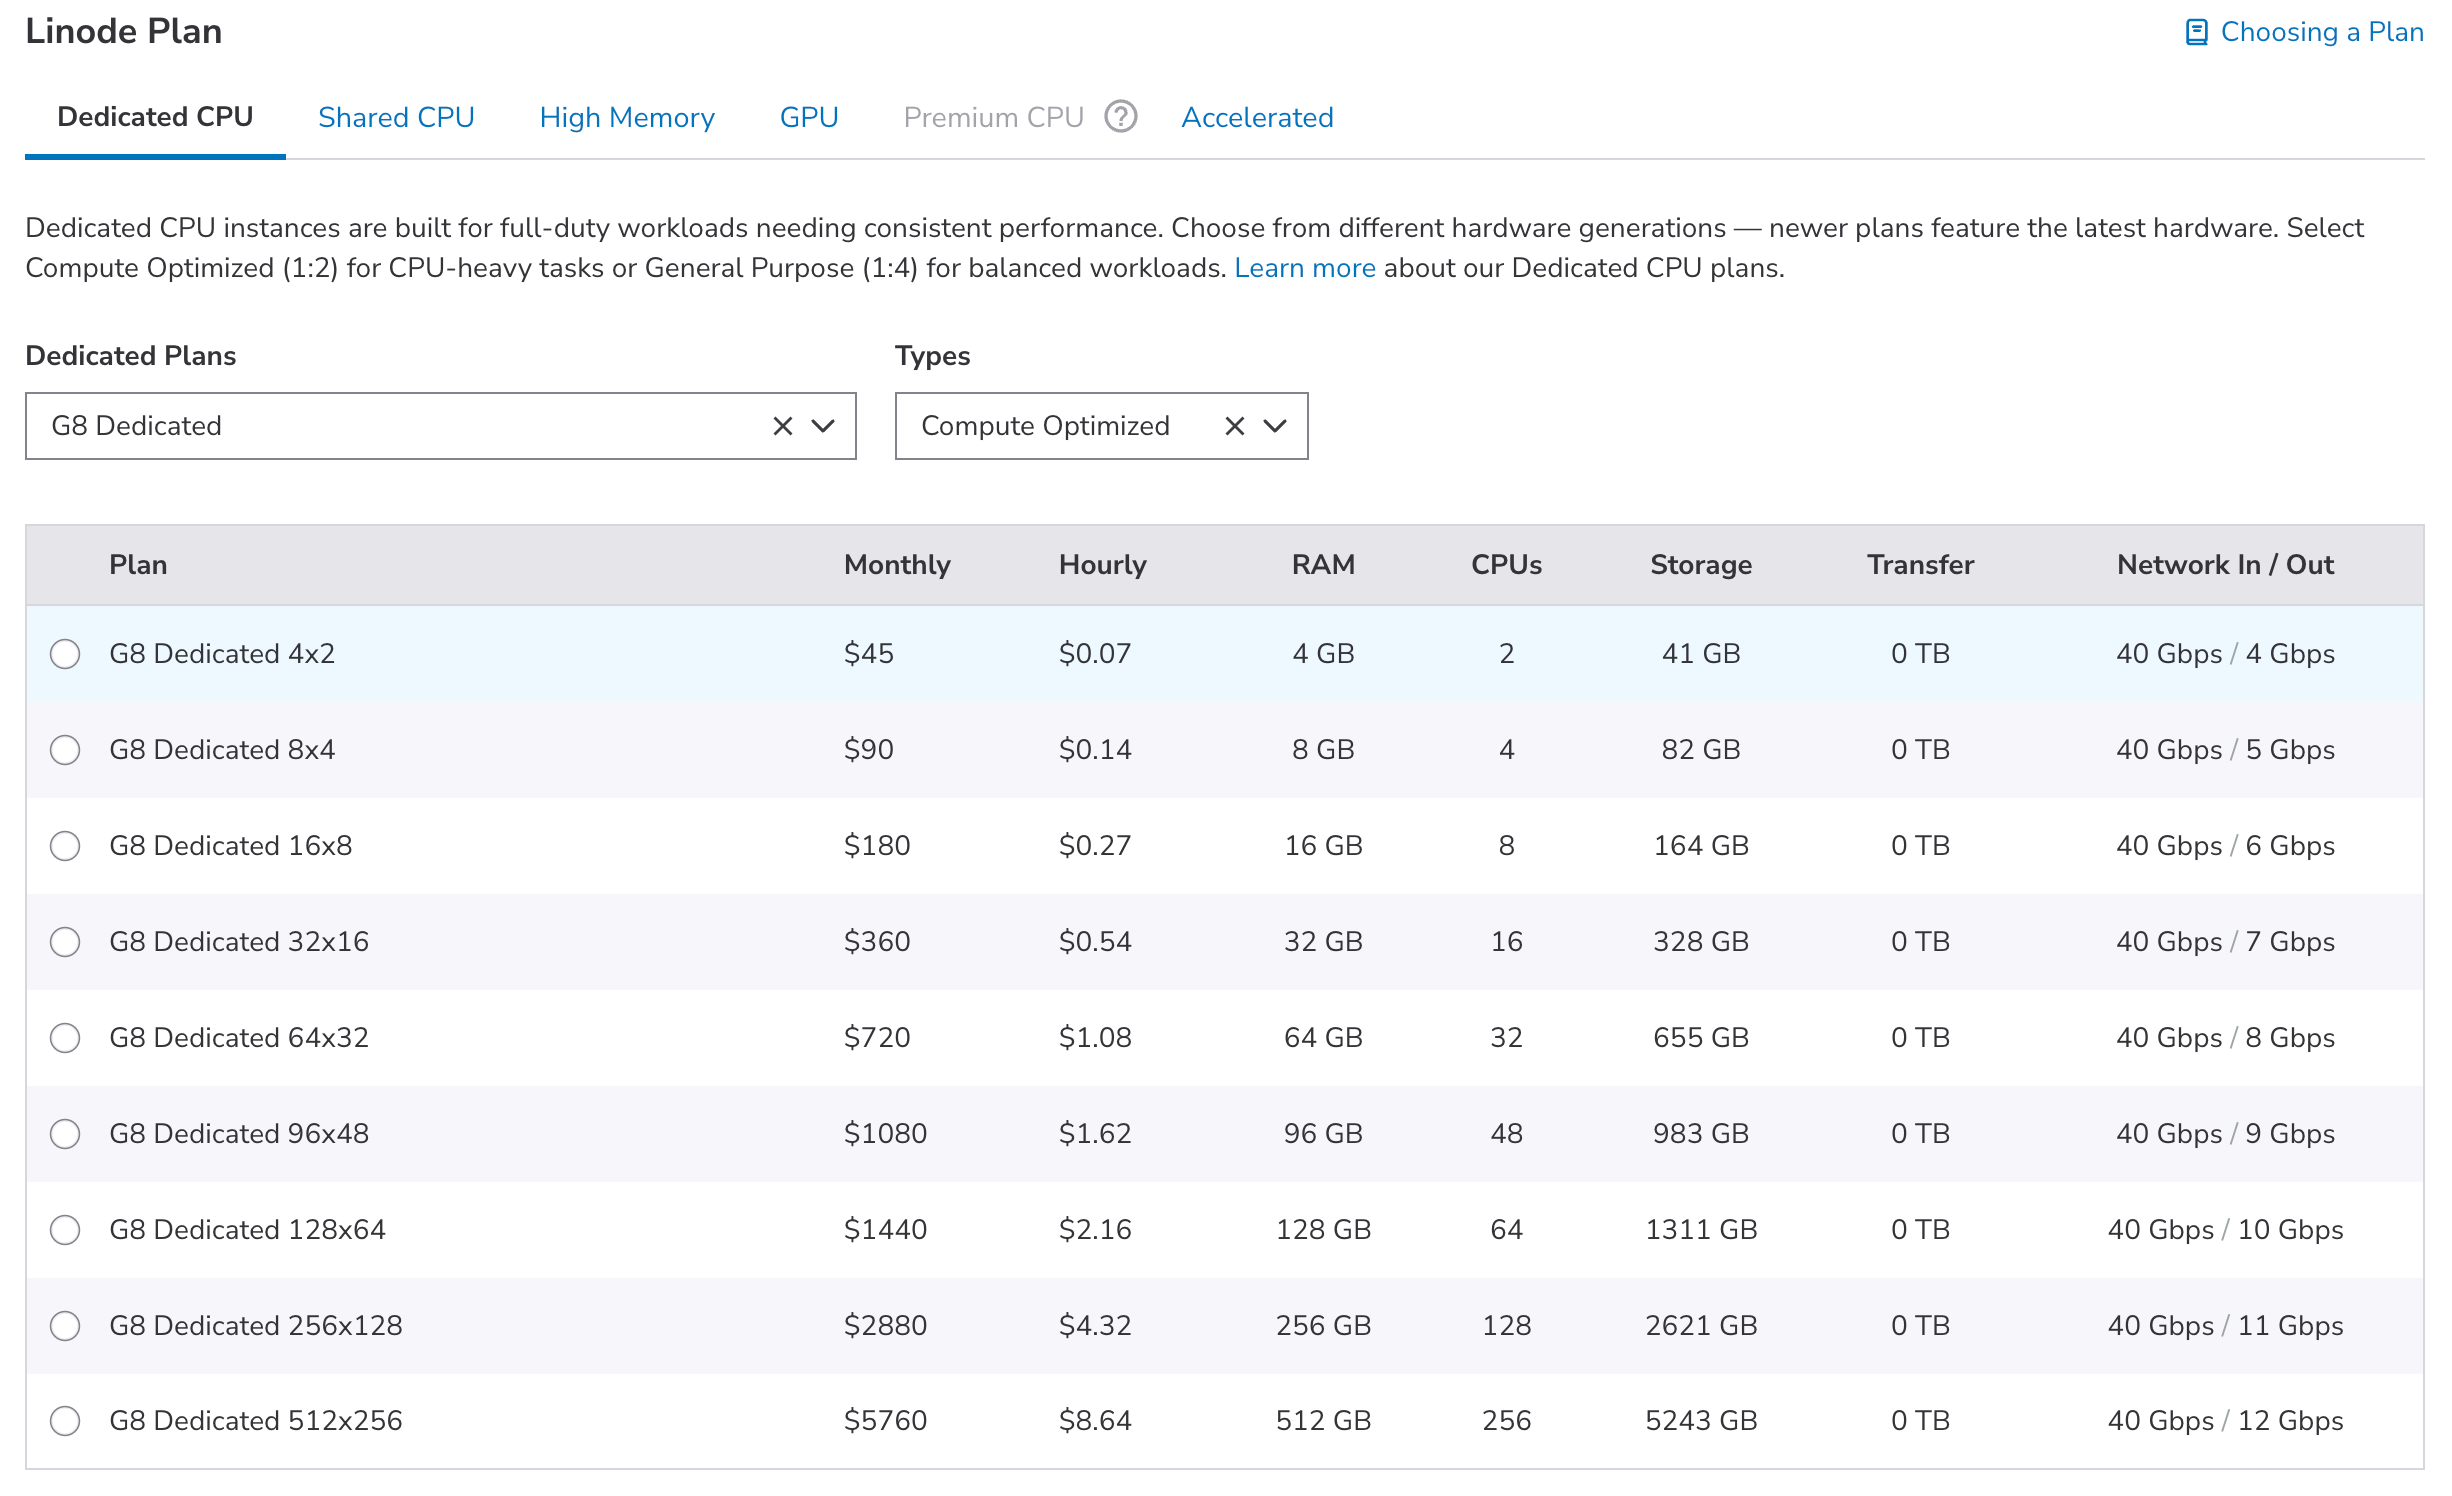Choose the G8 Dedicated 96x48 radio button
2452x1496 pixels.
tap(65, 1134)
